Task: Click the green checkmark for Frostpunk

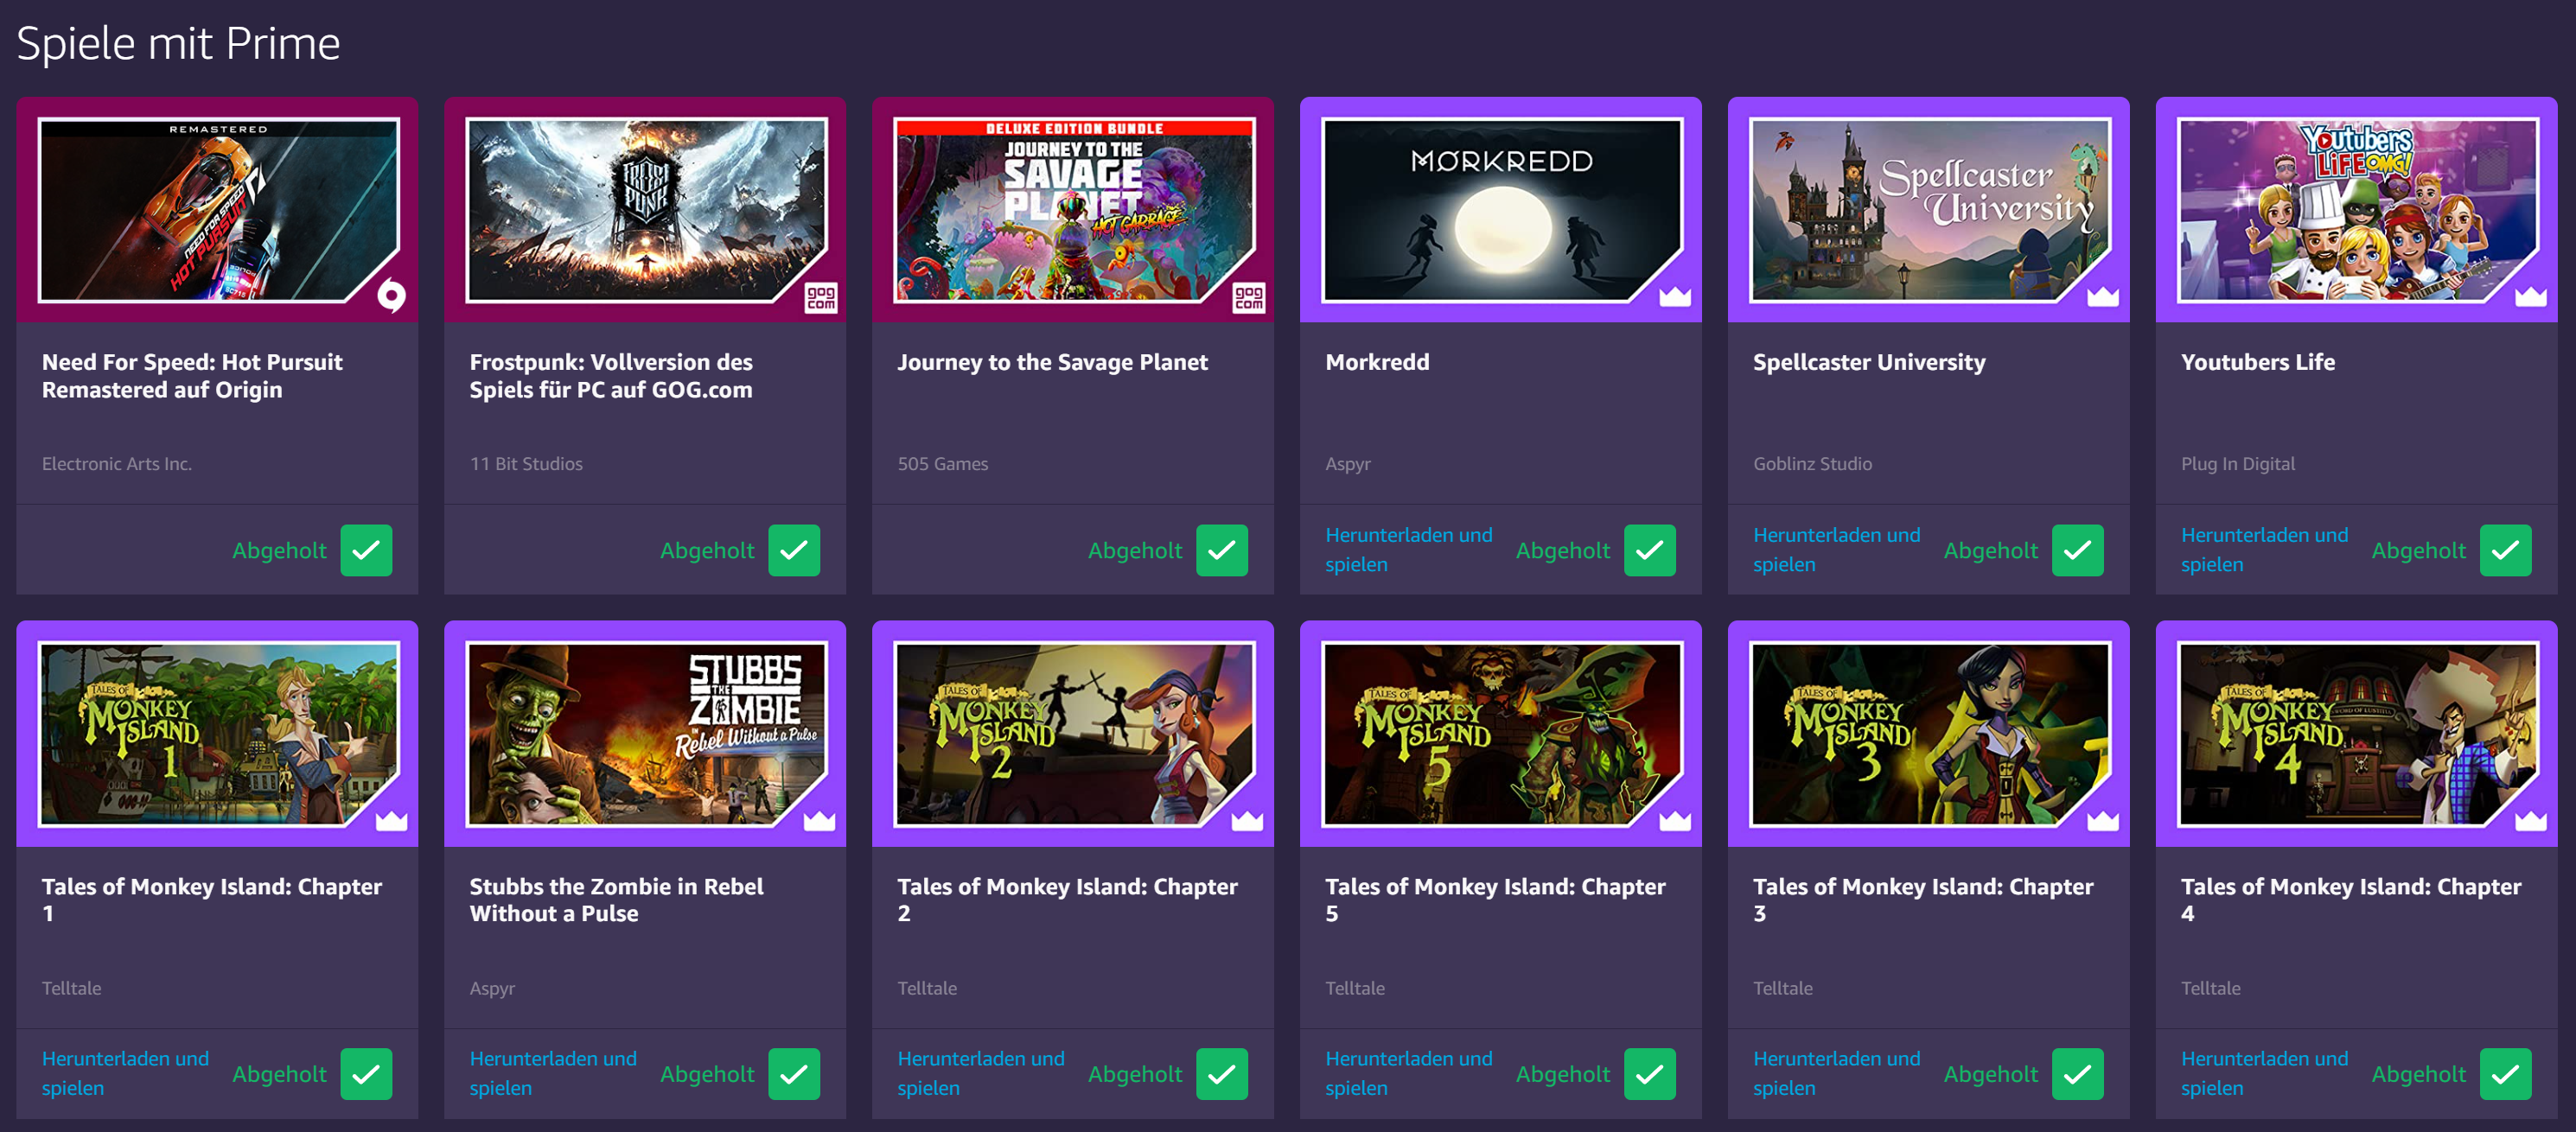Action: point(794,550)
